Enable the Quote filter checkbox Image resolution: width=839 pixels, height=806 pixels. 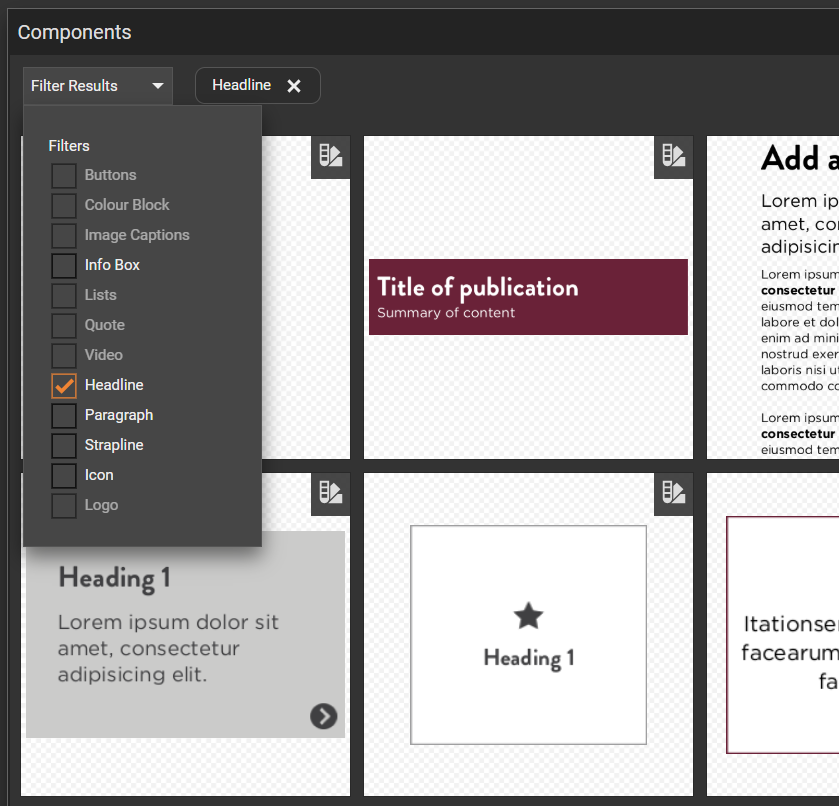pos(63,325)
